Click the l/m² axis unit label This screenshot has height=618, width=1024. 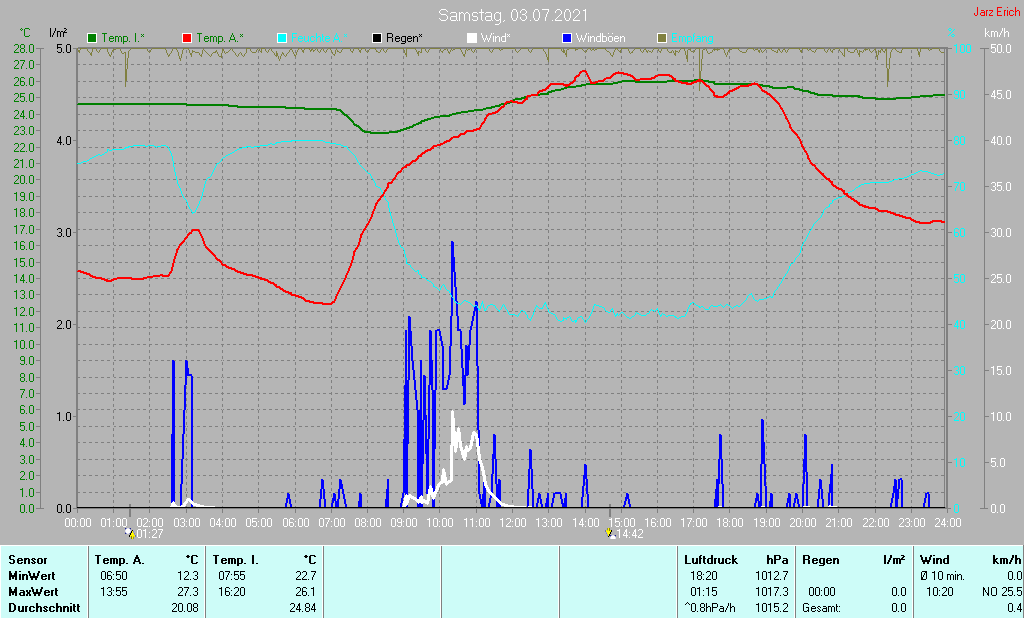click(56, 33)
